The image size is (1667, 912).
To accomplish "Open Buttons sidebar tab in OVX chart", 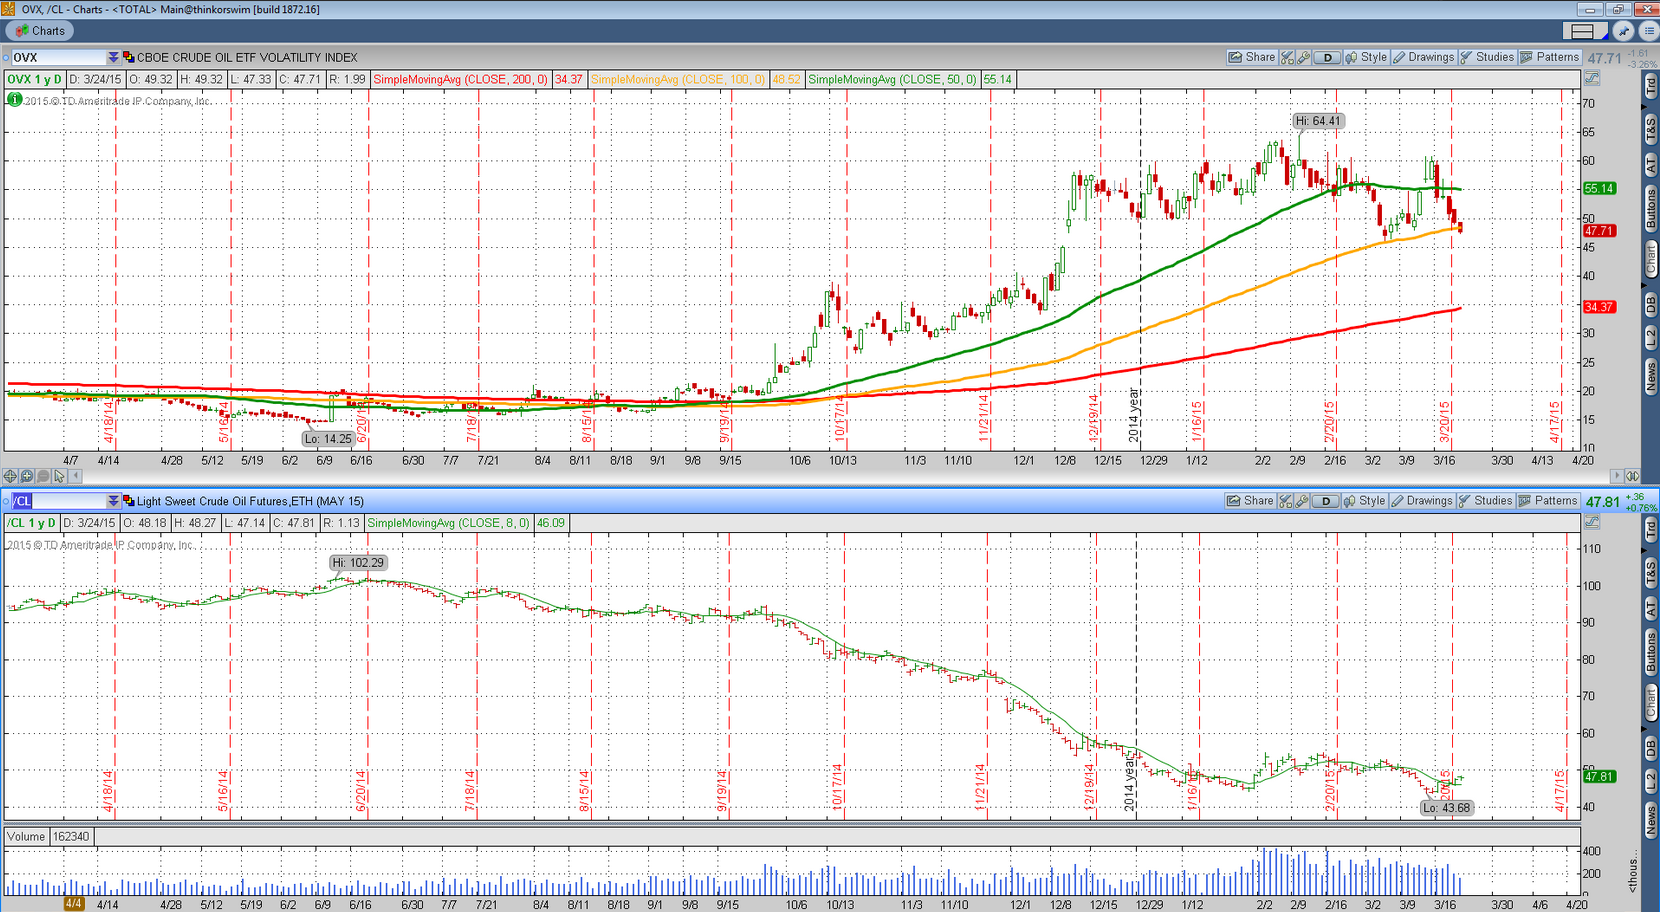I will 1650,208.
